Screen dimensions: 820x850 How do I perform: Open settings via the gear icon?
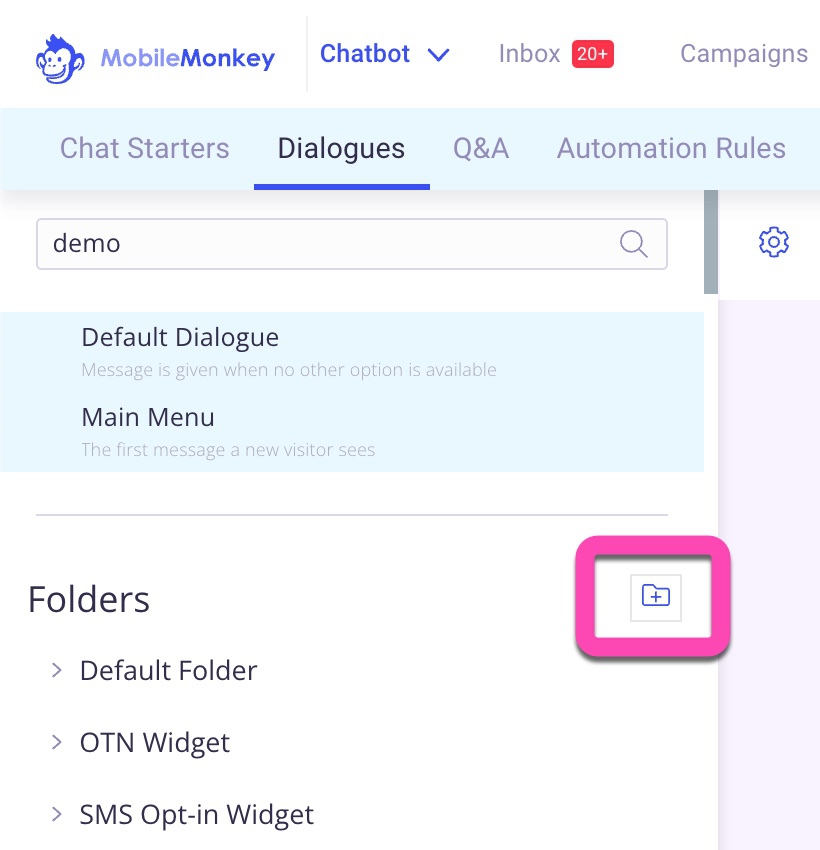773,242
